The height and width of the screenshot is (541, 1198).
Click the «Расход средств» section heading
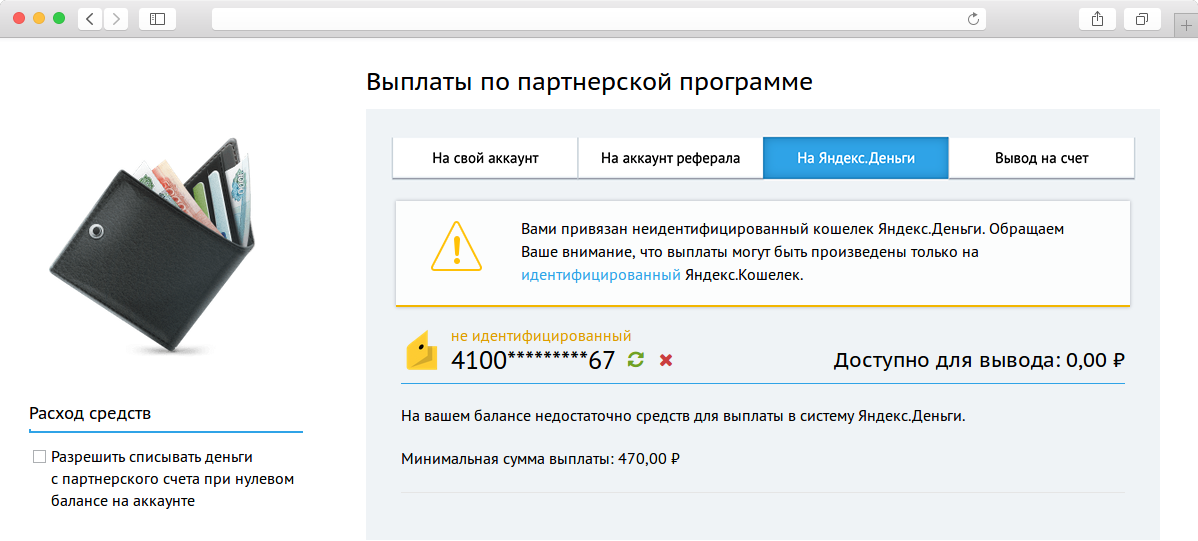point(90,413)
